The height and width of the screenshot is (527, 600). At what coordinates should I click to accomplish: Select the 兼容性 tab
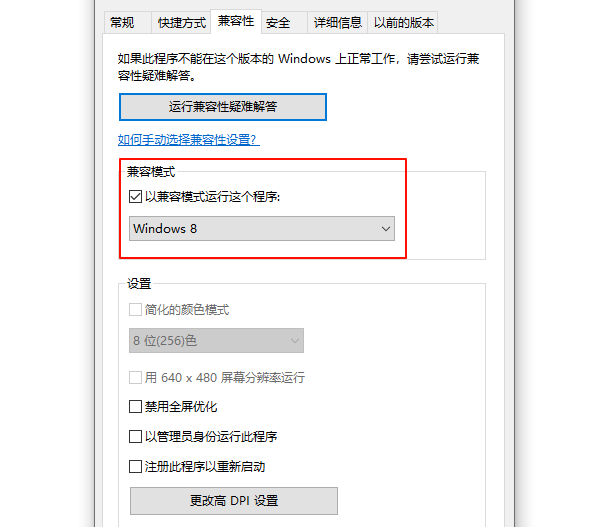point(235,21)
